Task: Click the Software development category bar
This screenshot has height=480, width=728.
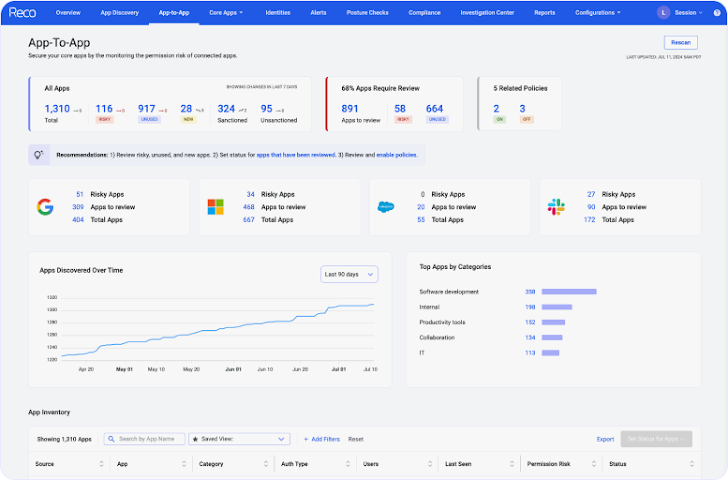Action: (569, 292)
